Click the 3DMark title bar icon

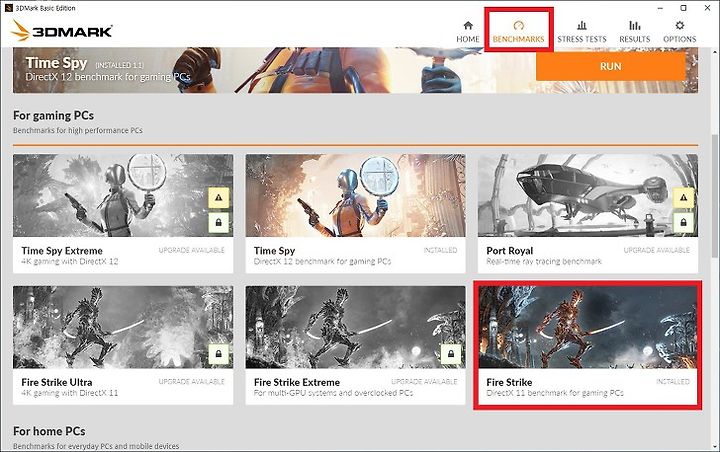(8, 8)
